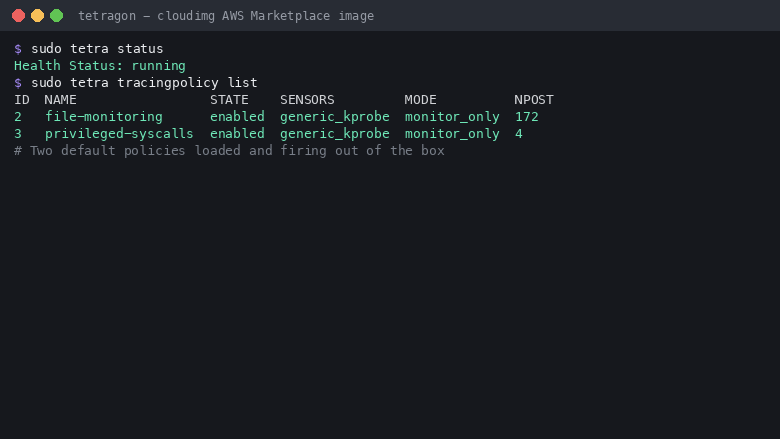Click the SENSORS column header

pyautogui.click(x=307, y=99)
